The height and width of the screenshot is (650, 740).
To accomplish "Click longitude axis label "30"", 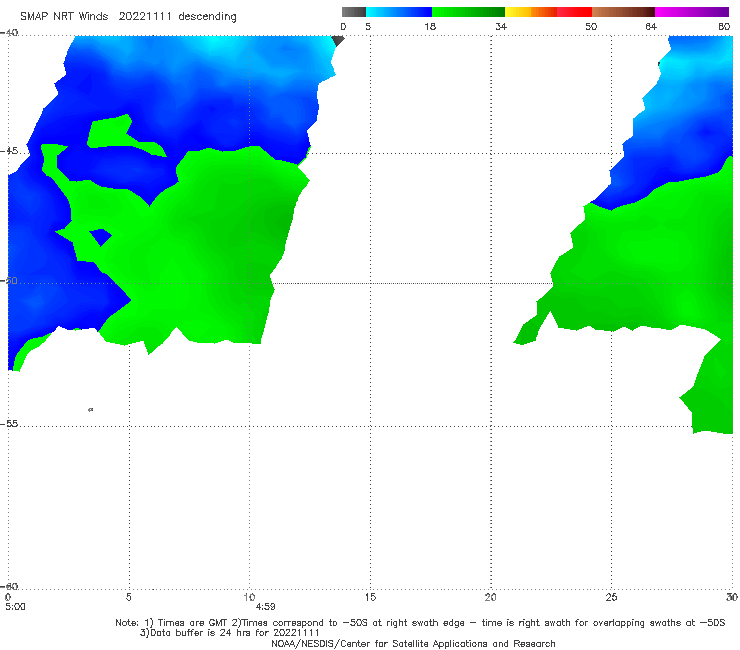I will 732,597.
